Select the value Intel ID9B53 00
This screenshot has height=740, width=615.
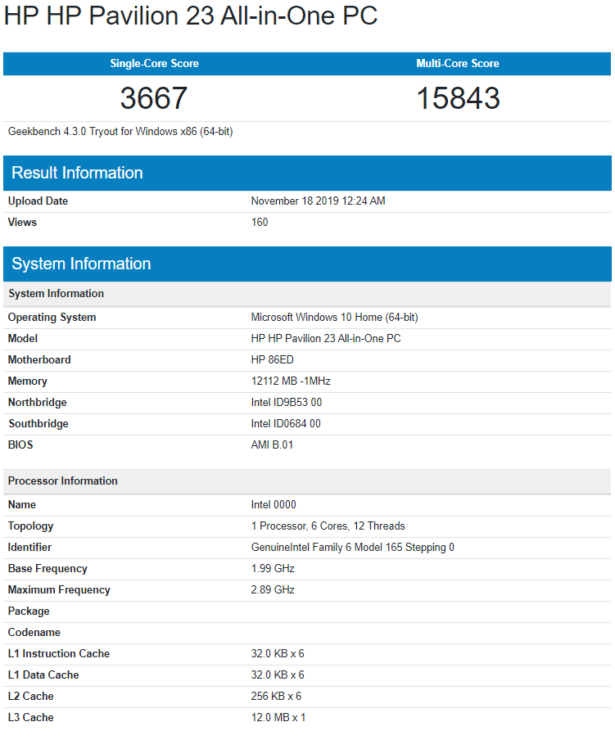click(x=286, y=402)
